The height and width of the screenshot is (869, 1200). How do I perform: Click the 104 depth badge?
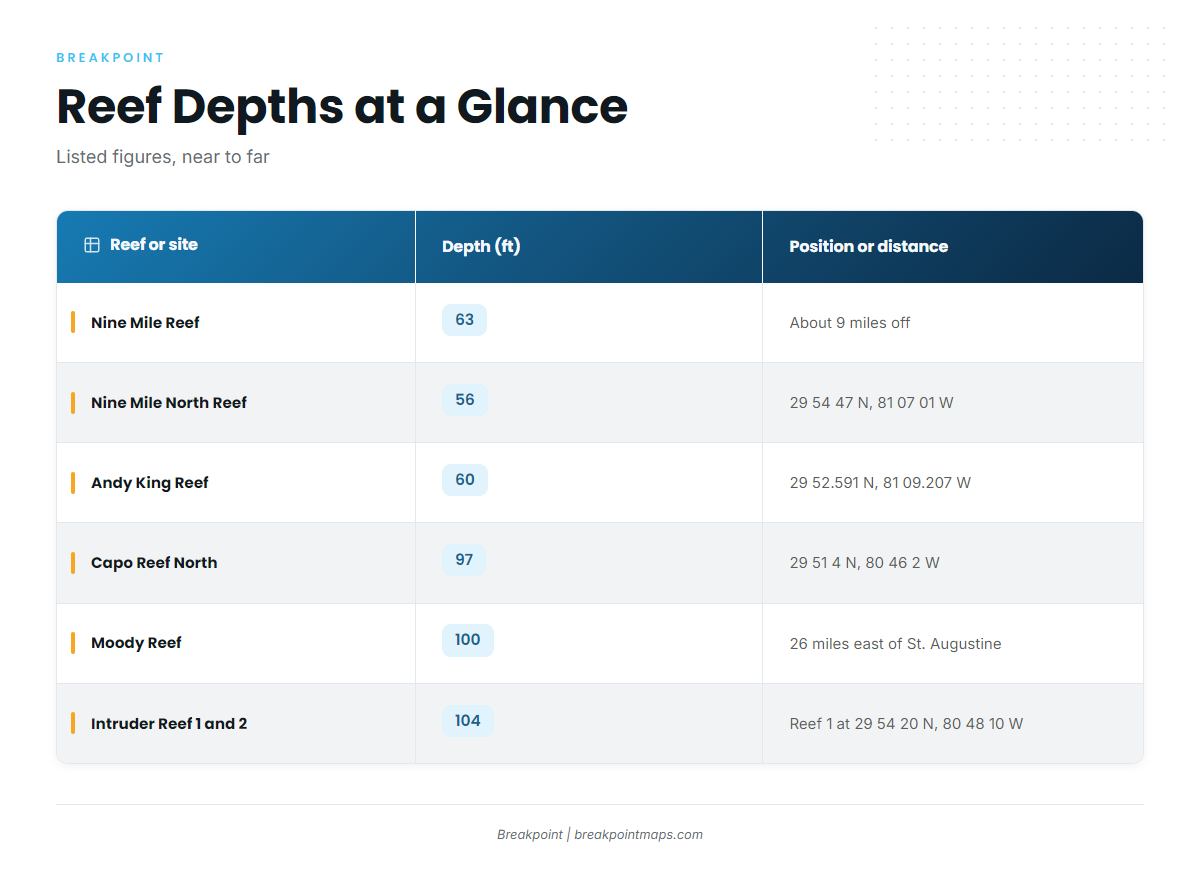tap(468, 720)
